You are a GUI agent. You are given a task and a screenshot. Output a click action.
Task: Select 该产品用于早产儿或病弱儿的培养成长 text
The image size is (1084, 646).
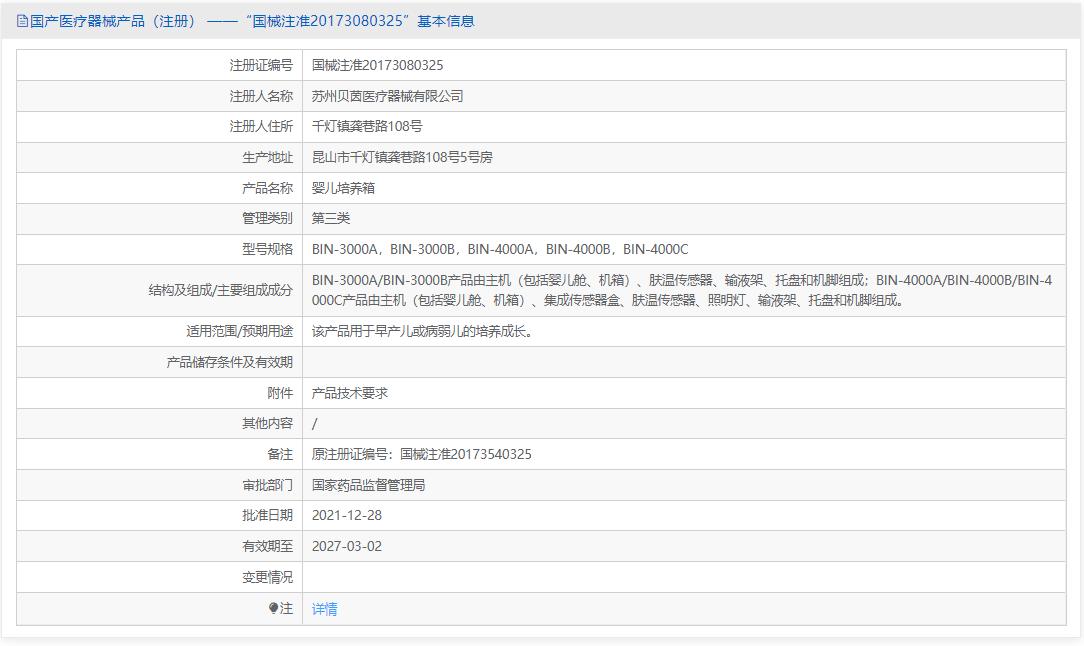tap(422, 331)
